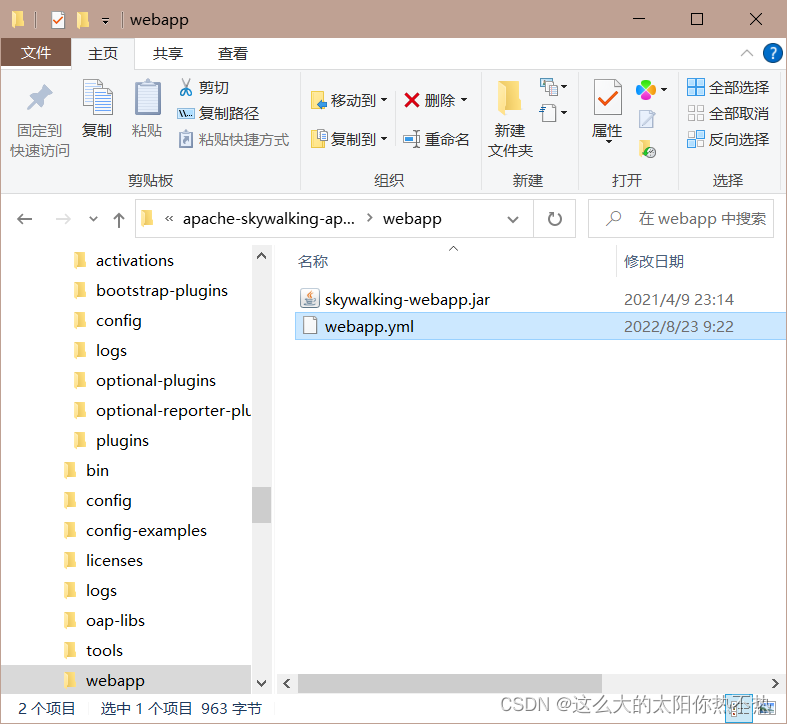The image size is (787, 724).
Task: Open the New Item dropdown icon
Action: tap(553, 87)
